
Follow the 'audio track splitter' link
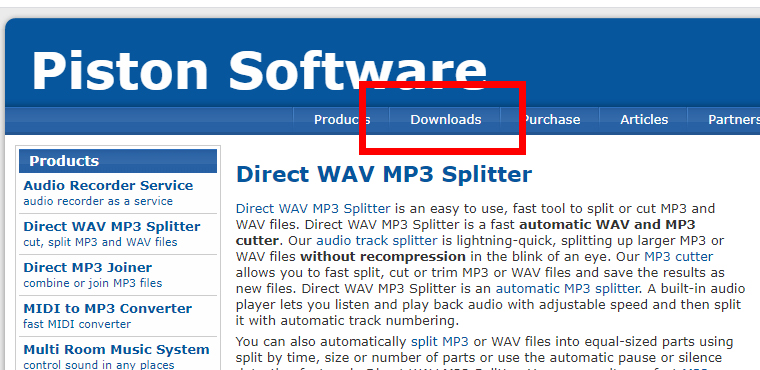(x=377, y=241)
